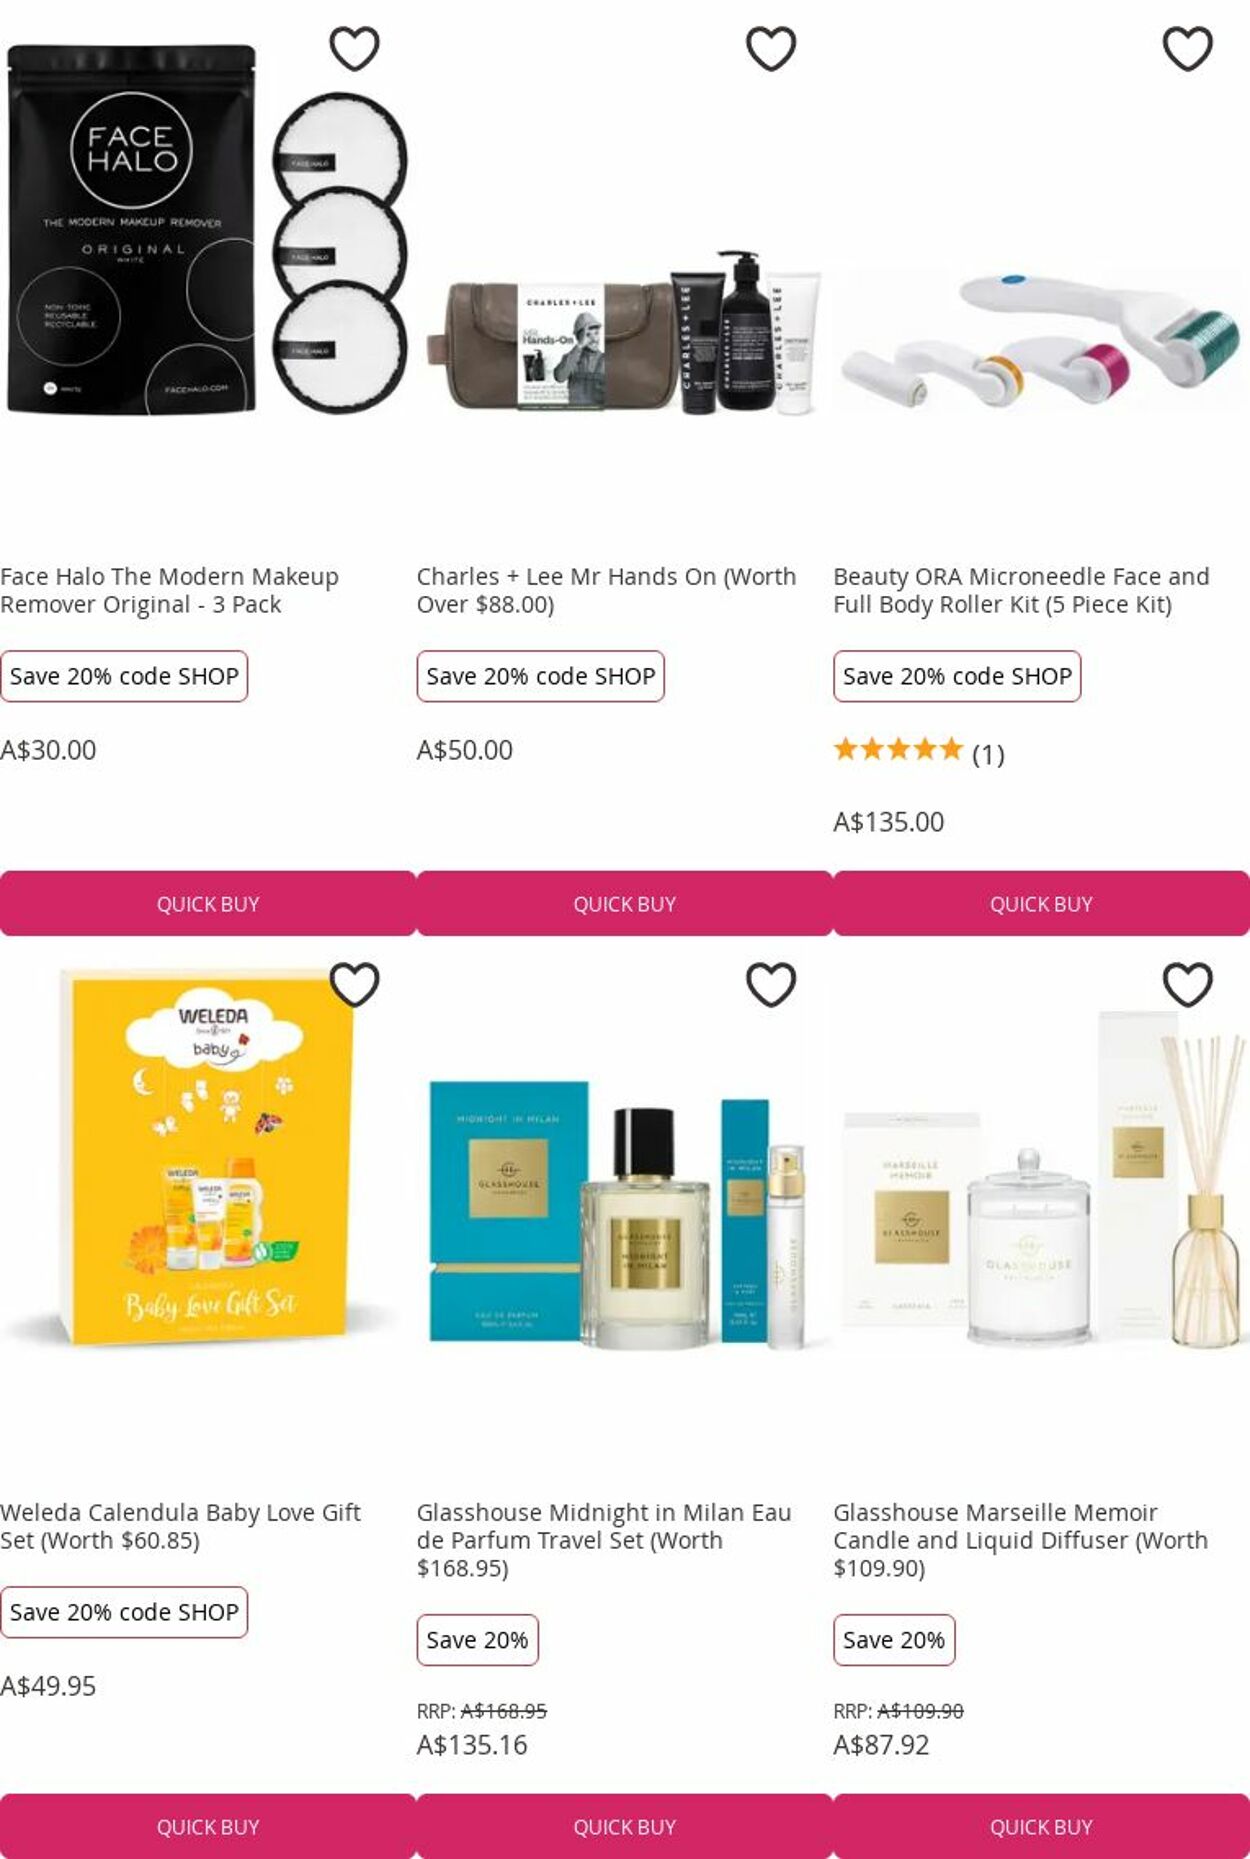This screenshot has height=1859, width=1250.
Task: Quick buy Weleda Calendula Baby Love Set
Action: 208,1826
